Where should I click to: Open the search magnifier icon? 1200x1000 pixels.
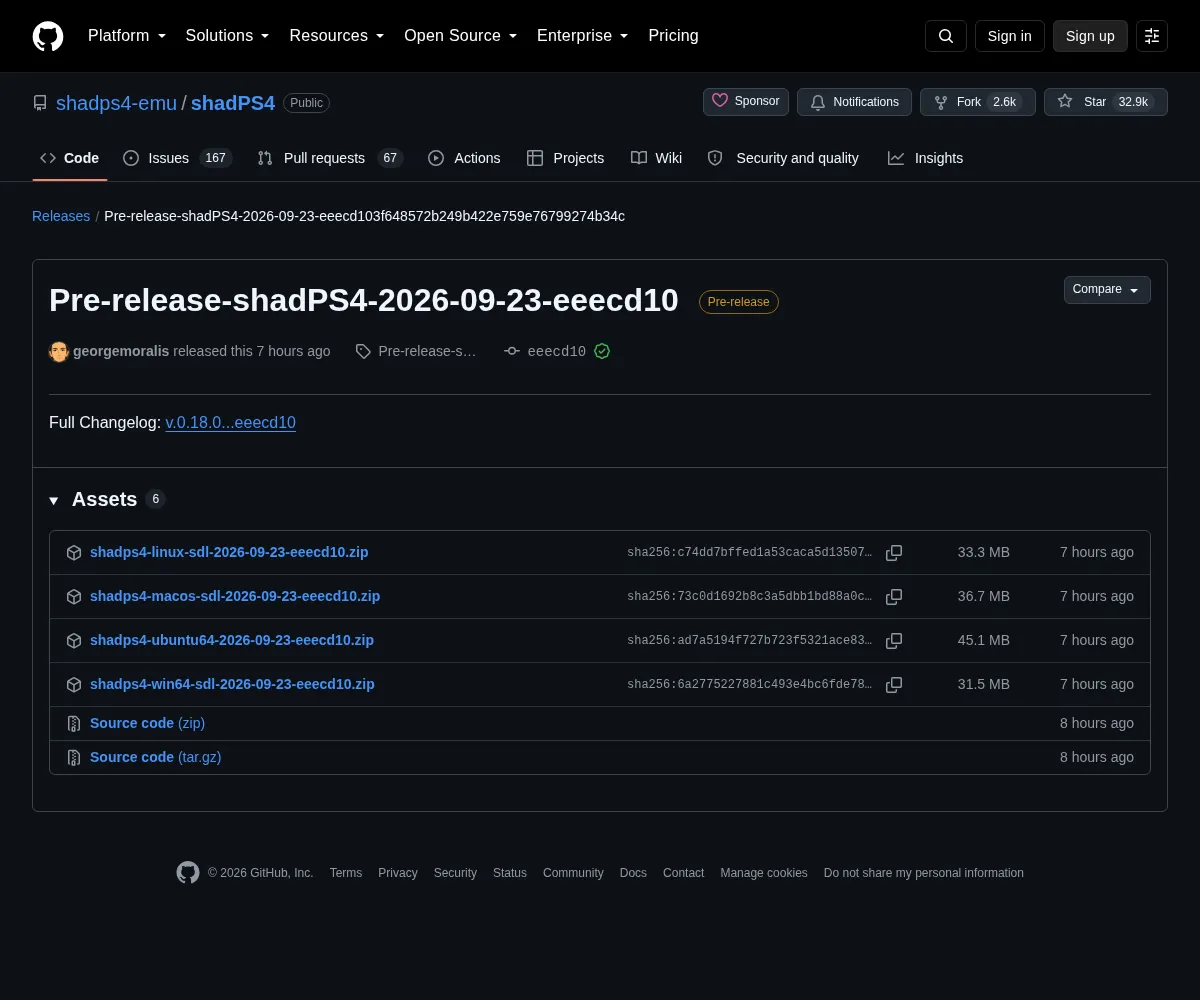[x=946, y=36]
